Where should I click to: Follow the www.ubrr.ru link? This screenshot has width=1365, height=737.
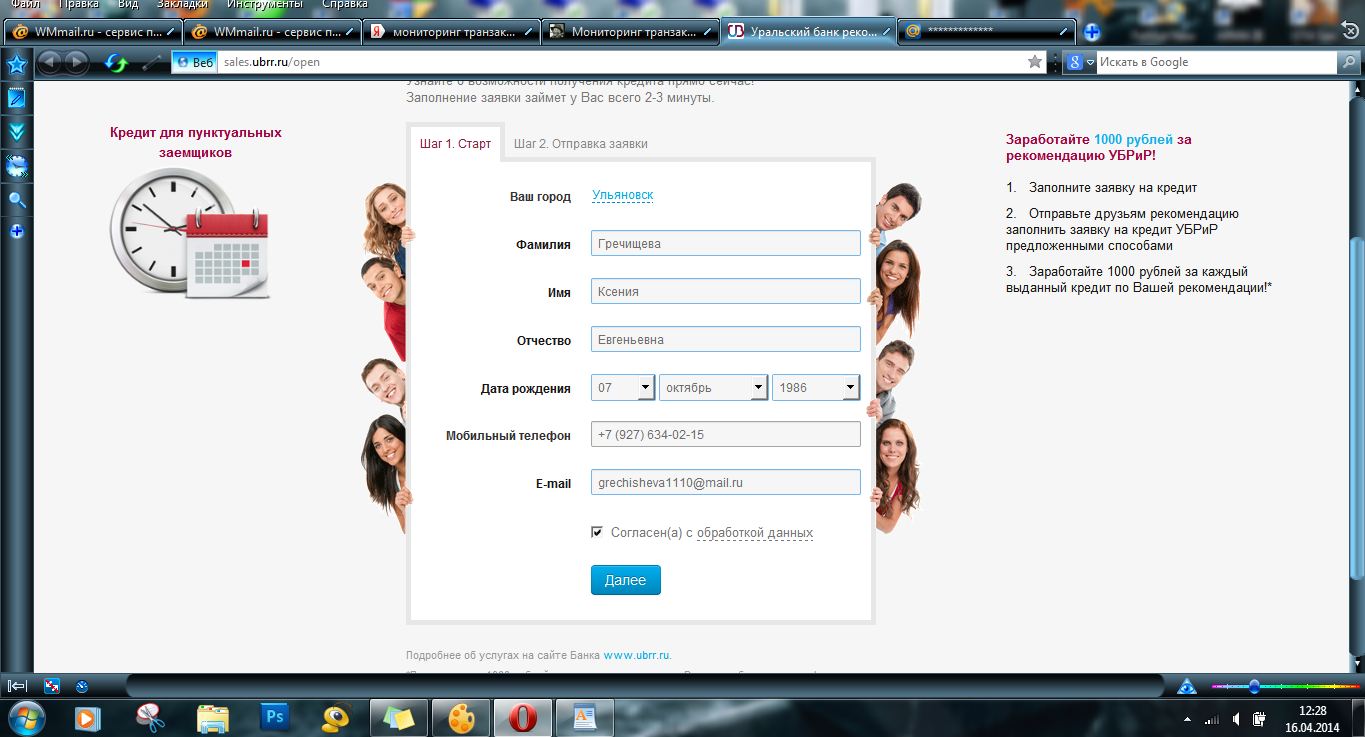(x=637, y=656)
